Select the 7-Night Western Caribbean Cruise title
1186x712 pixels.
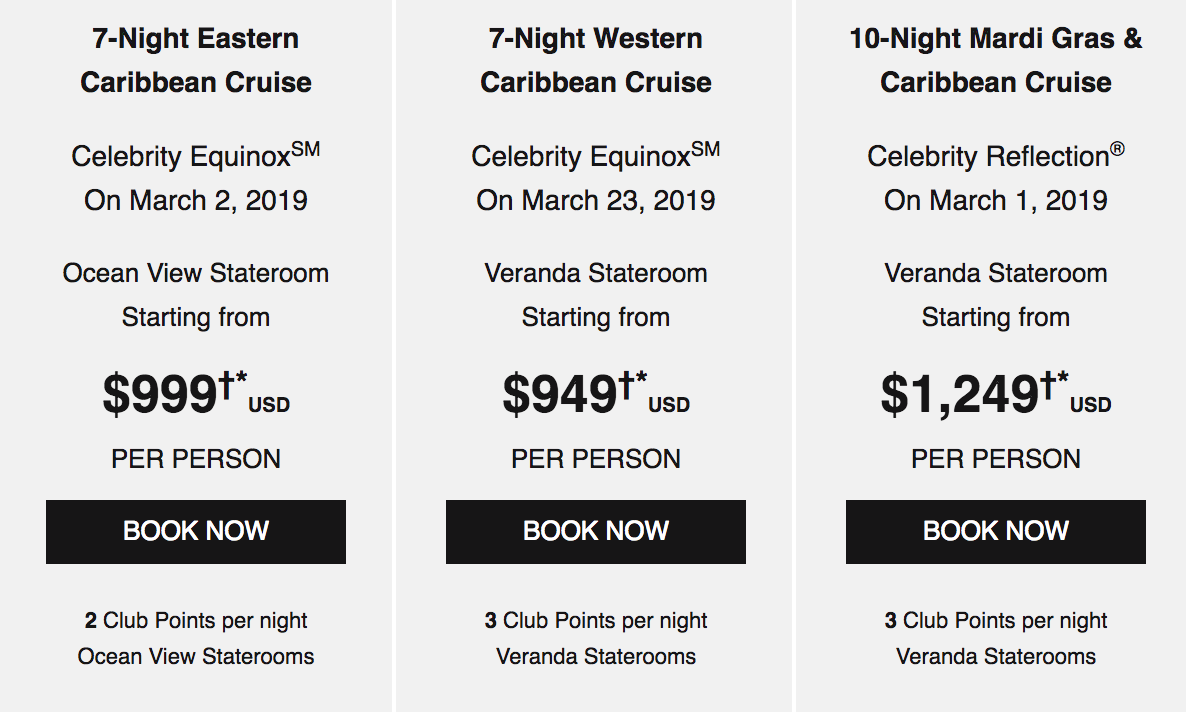click(596, 61)
